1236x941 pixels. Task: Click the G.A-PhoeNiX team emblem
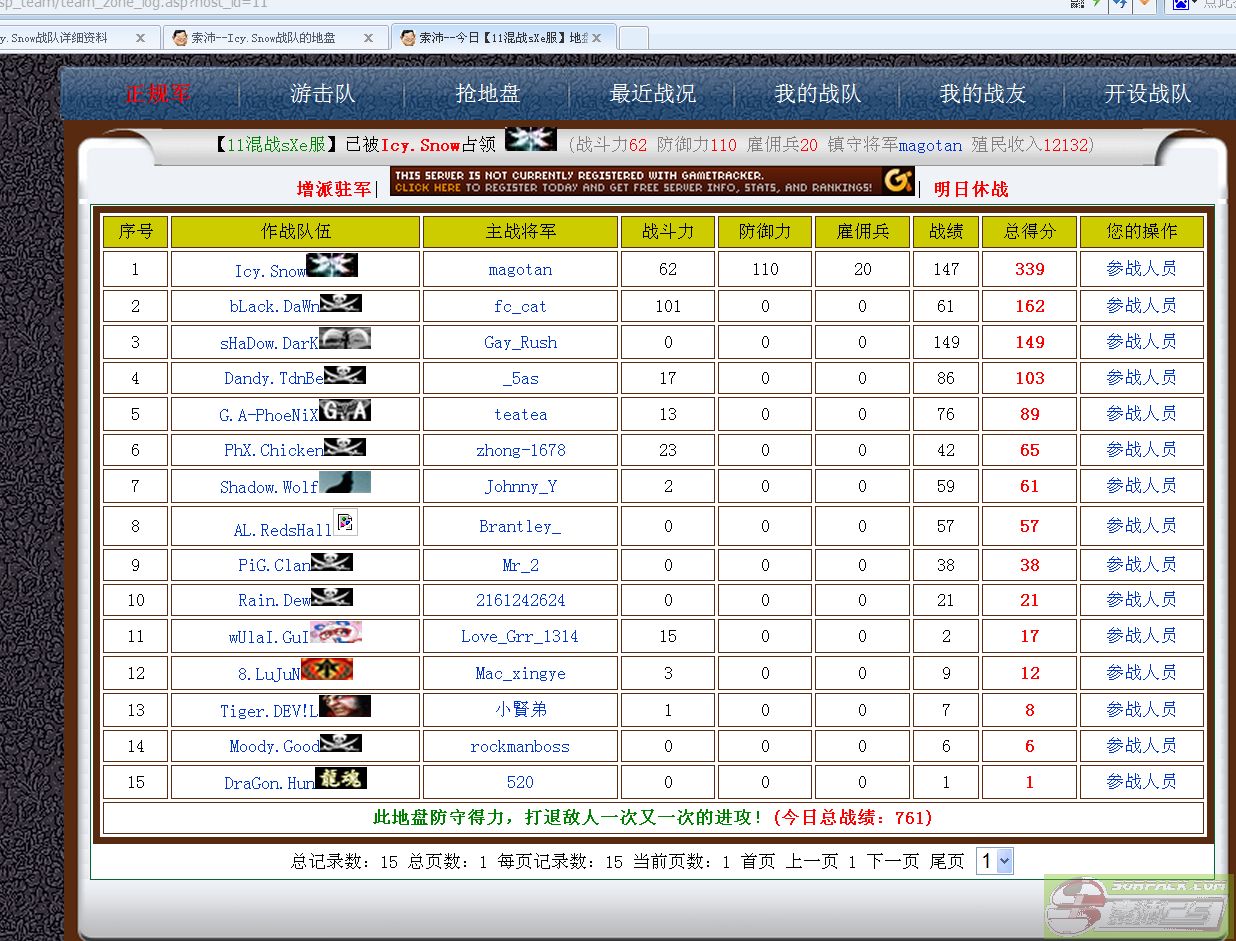tap(345, 410)
